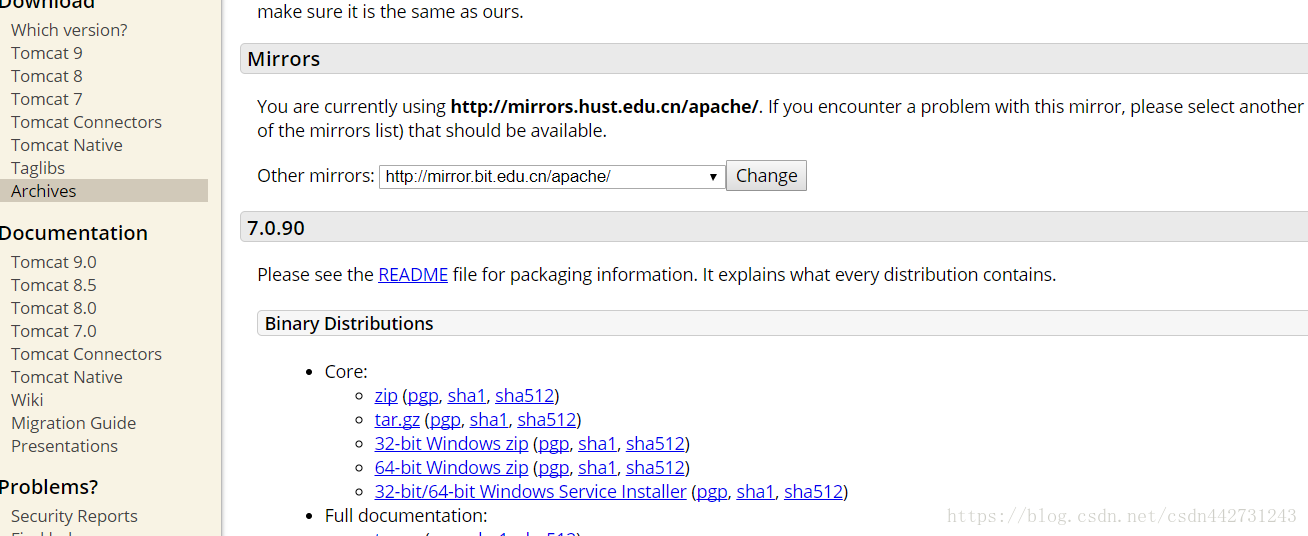The image size is (1308, 536).
Task: Open Tomcat 9.0 documentation
Action: (54, 262)
